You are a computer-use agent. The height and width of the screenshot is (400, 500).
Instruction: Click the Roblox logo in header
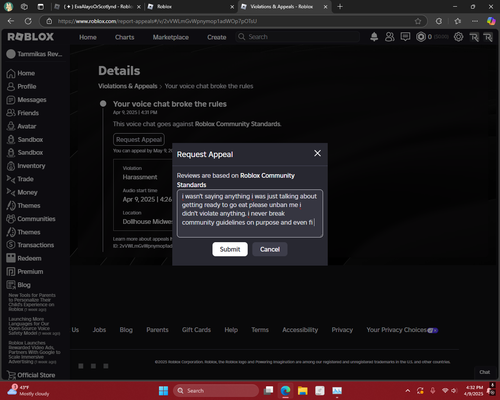[30, 37]
